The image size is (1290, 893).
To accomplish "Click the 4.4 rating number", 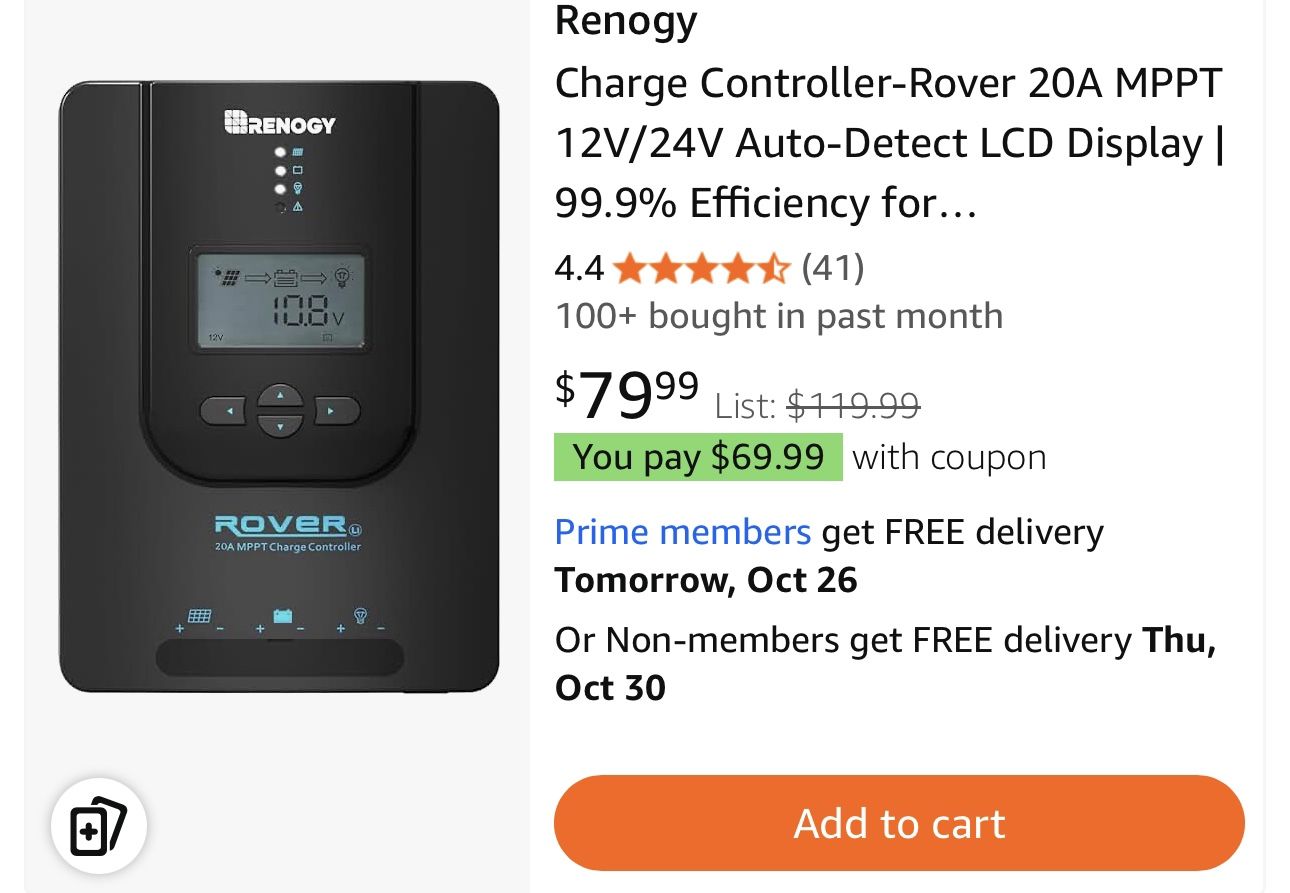I will [579, 268].
